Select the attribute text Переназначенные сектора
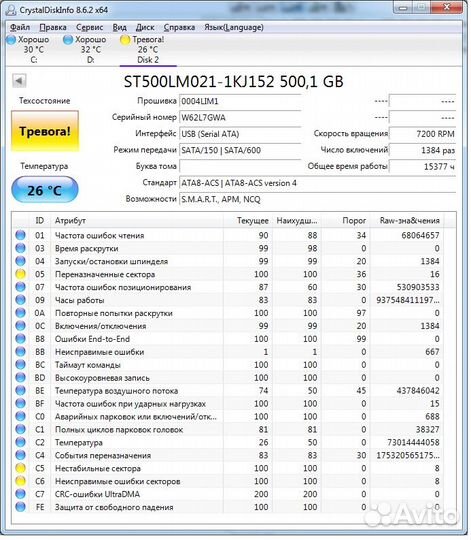This screenshot has width=471, height=540. [105, 274]
